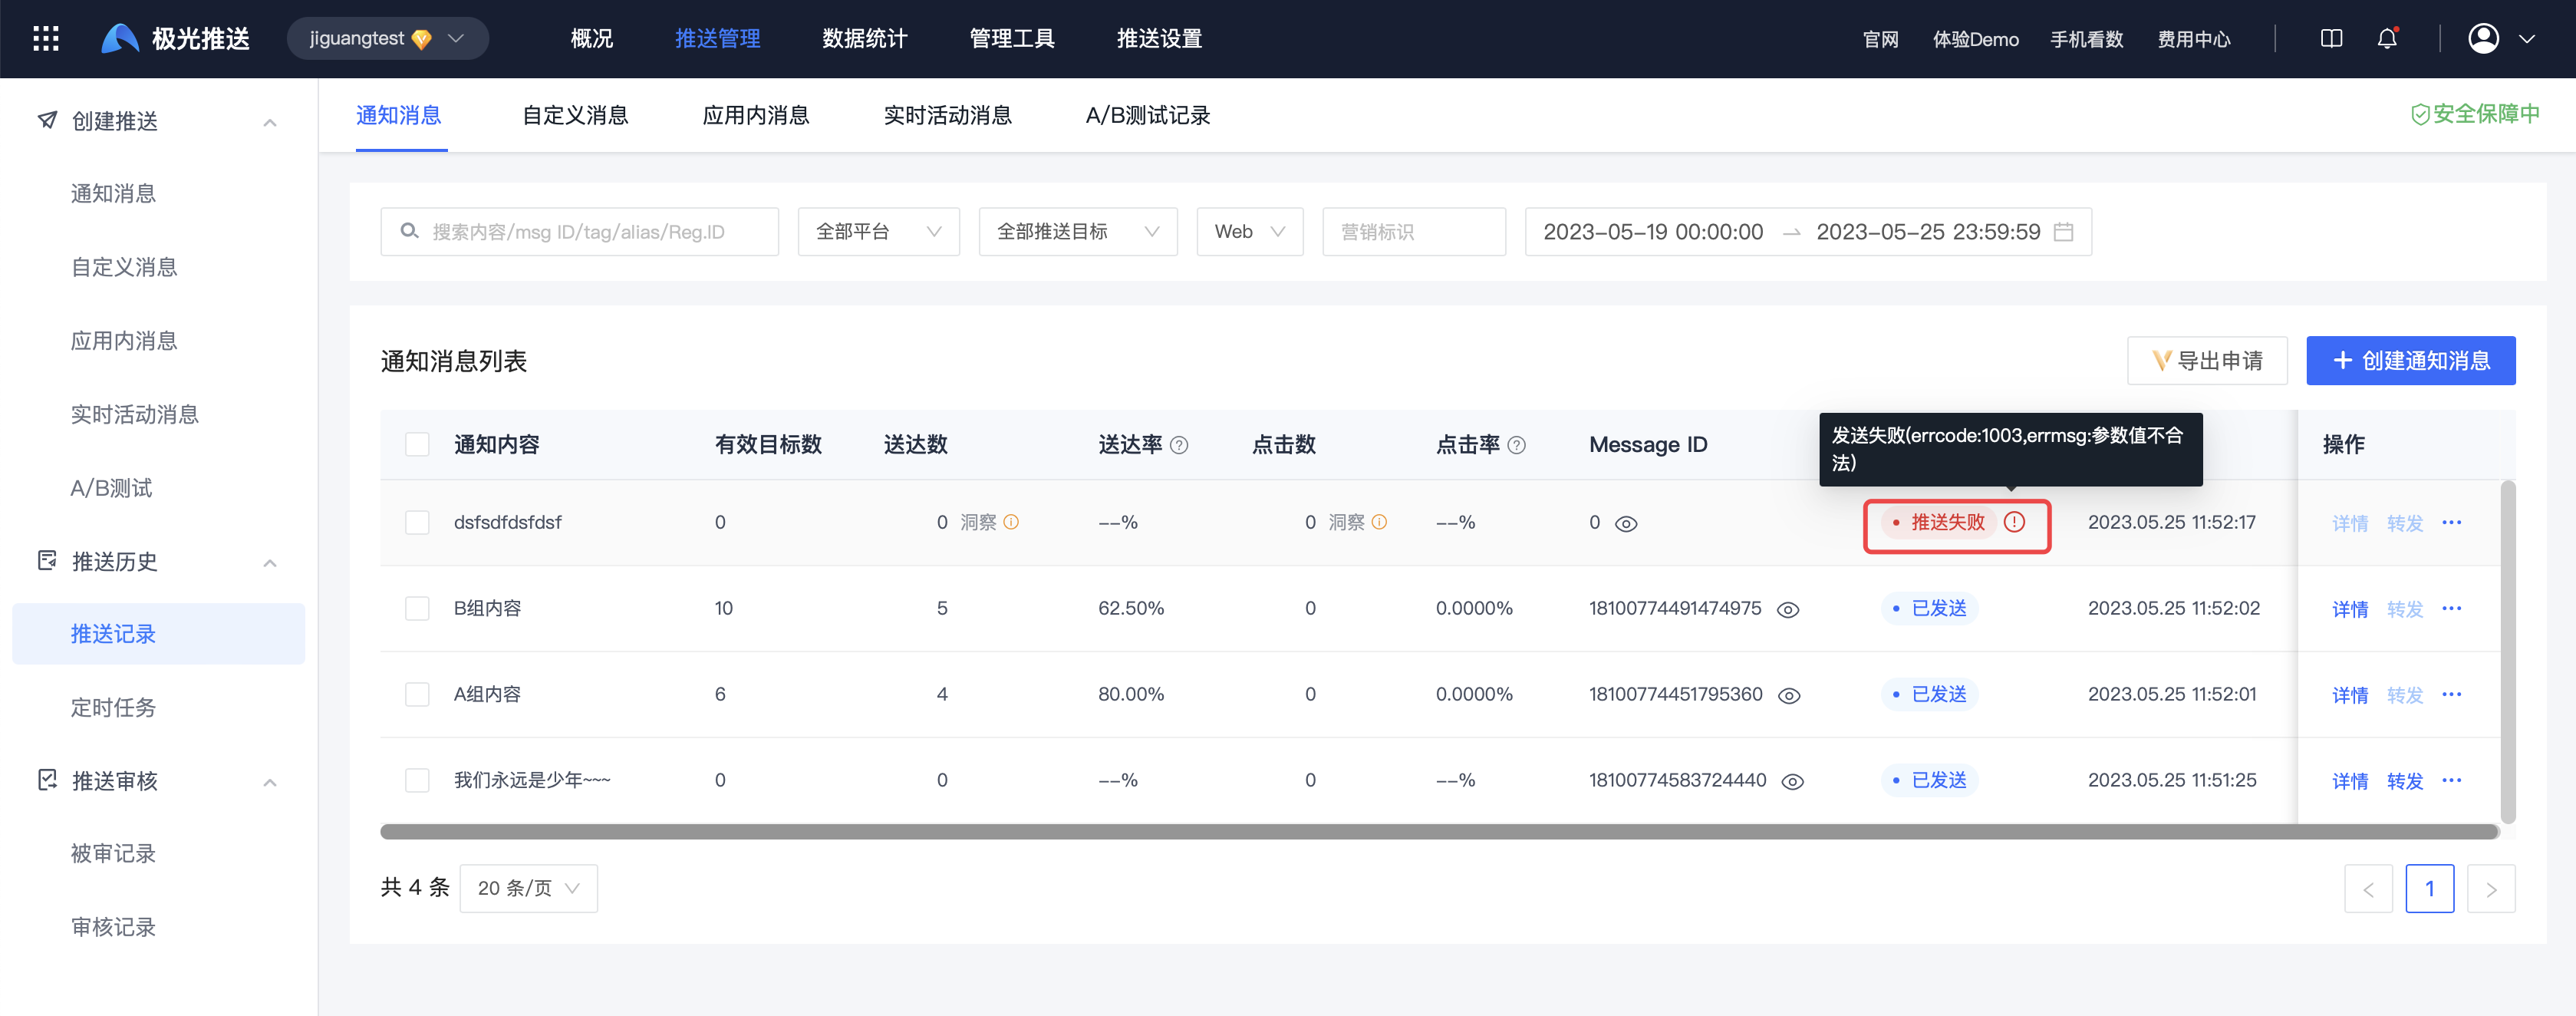Screen dimensions: 2576x1016
Task: Switch to the 自定义消息 tab
Action: click(575, 115)
